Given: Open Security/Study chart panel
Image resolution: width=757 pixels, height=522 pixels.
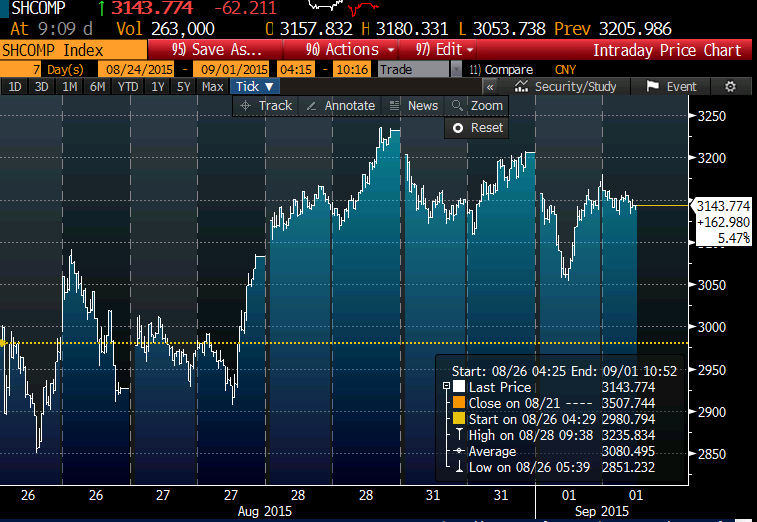Looking at the screenshot, I should click(x=567, y=87).
